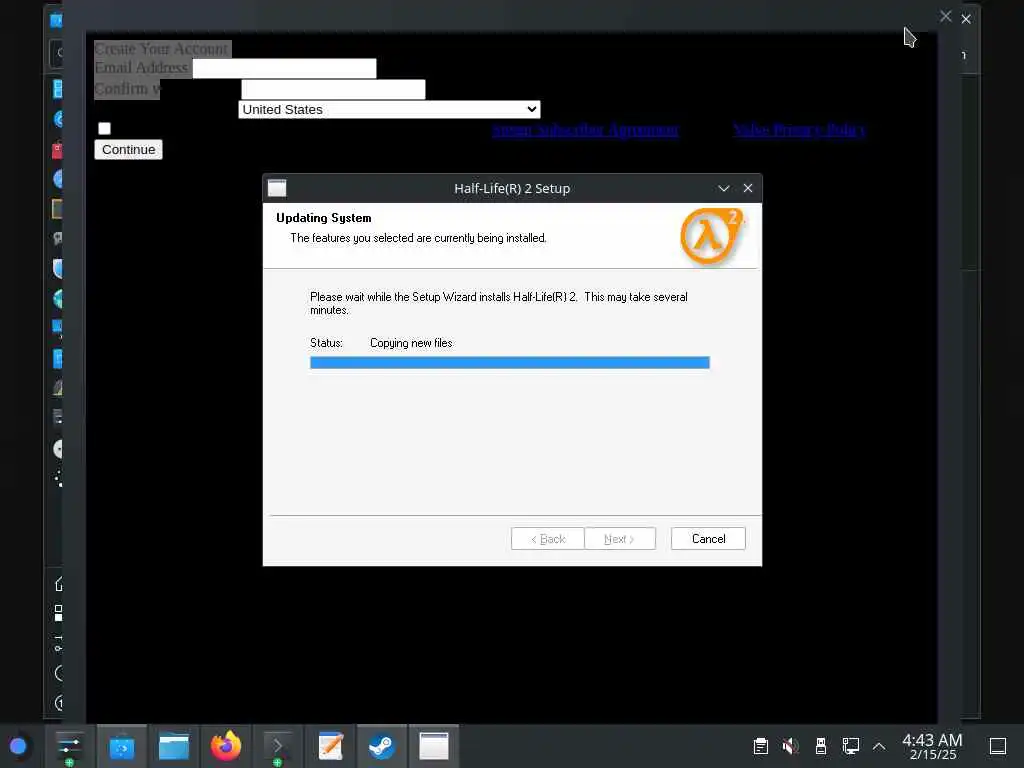The height and width of the screenshot is (768, 1024).
Task: Click the disabled Next button
Action: [x=620, y=539]
